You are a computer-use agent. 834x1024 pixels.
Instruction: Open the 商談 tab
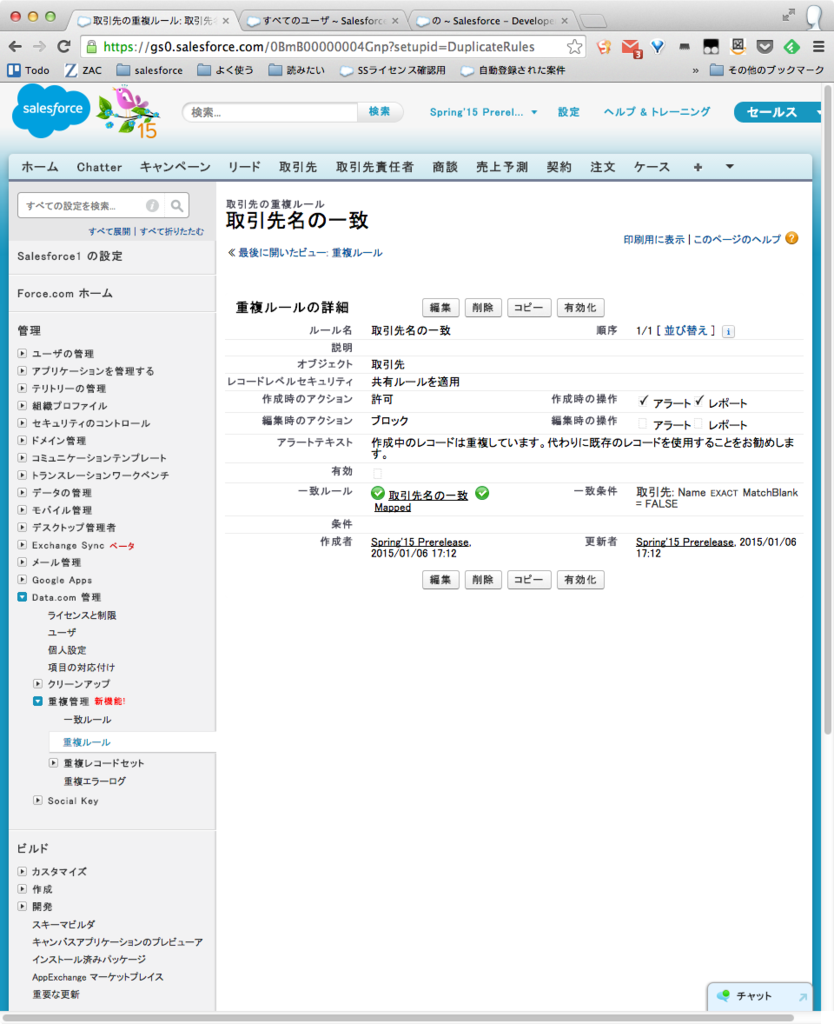[x=445, y=167]
